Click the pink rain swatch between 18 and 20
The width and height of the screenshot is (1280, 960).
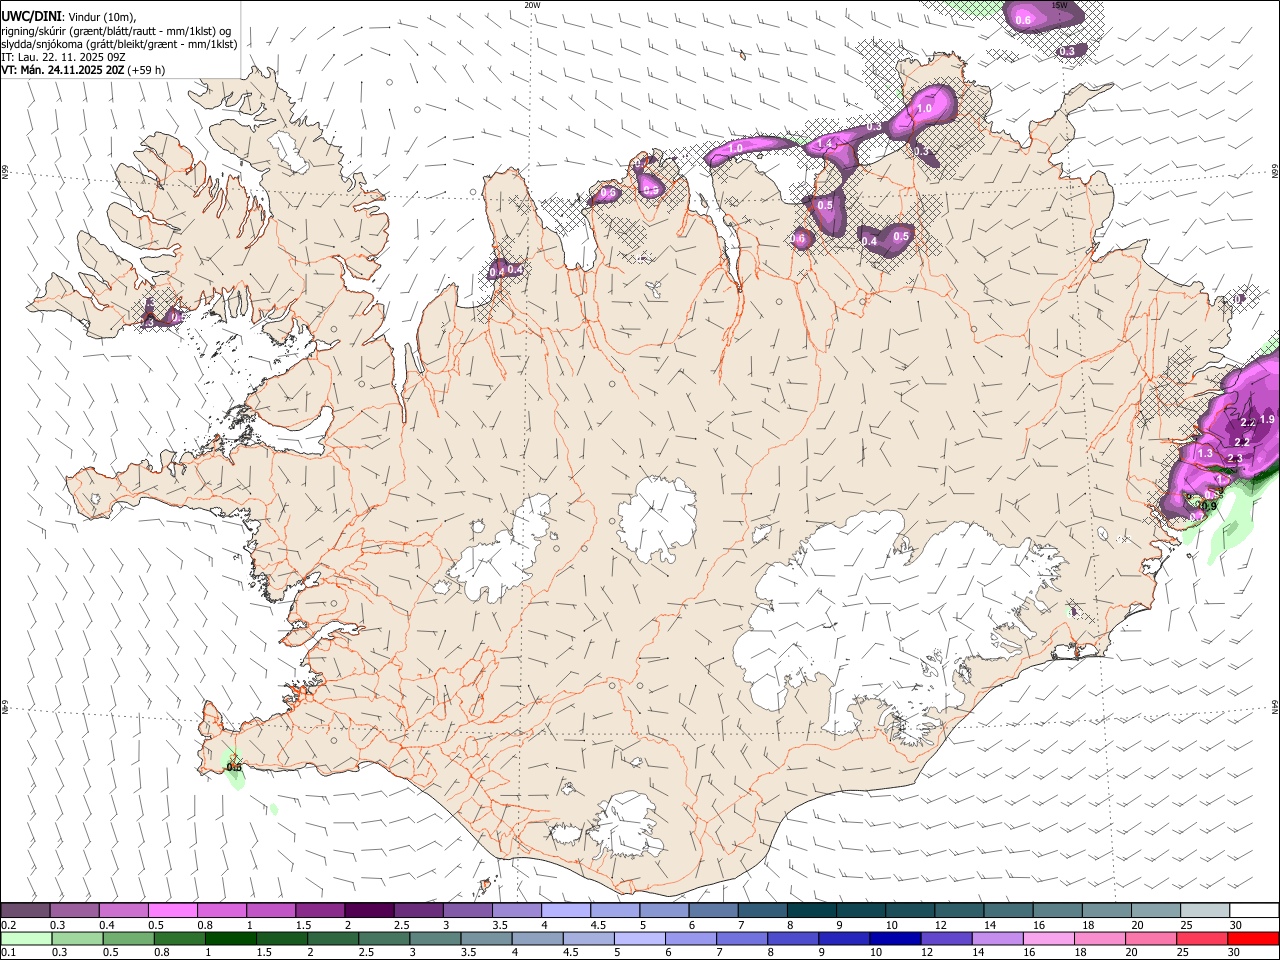tap(1101, 938)
